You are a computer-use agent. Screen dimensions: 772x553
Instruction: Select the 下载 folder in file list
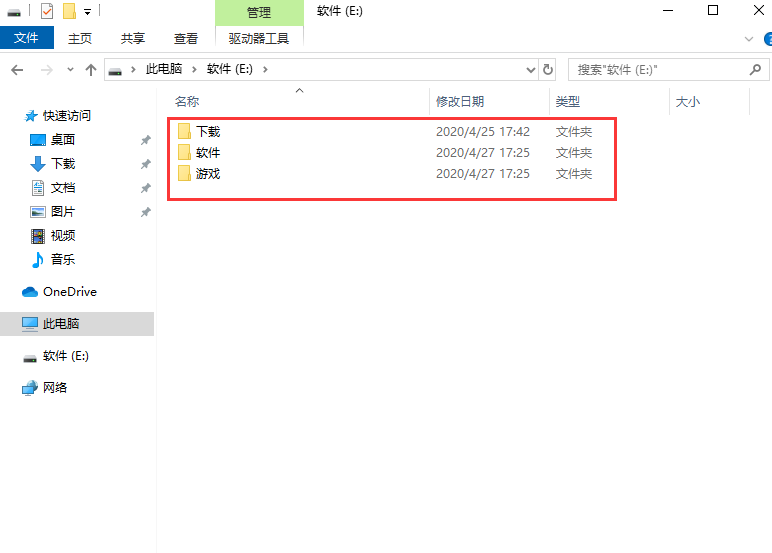207,132
